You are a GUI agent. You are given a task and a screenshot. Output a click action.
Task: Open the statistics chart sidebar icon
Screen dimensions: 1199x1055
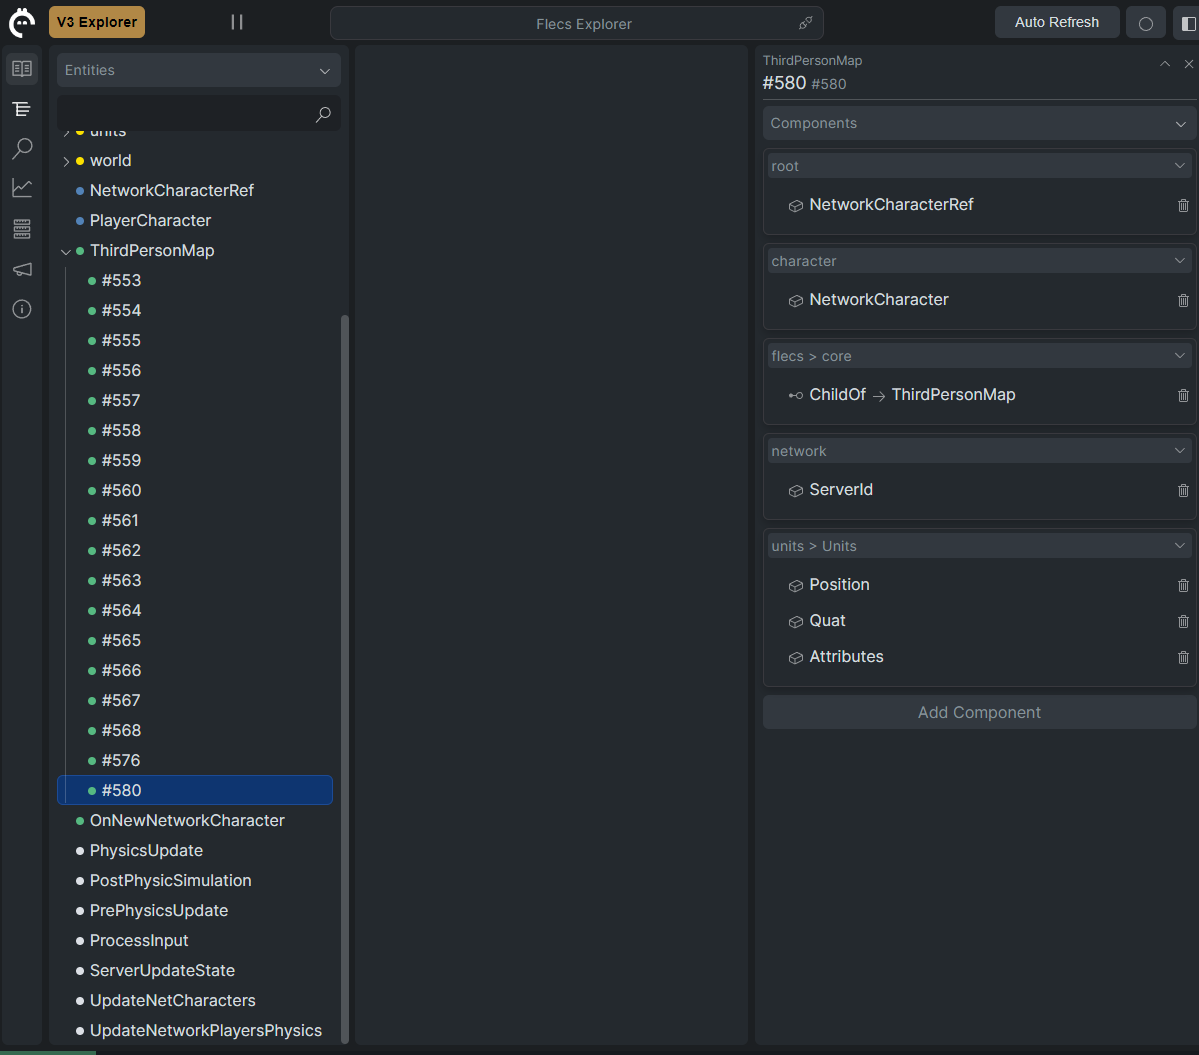[x=22, y=188]
